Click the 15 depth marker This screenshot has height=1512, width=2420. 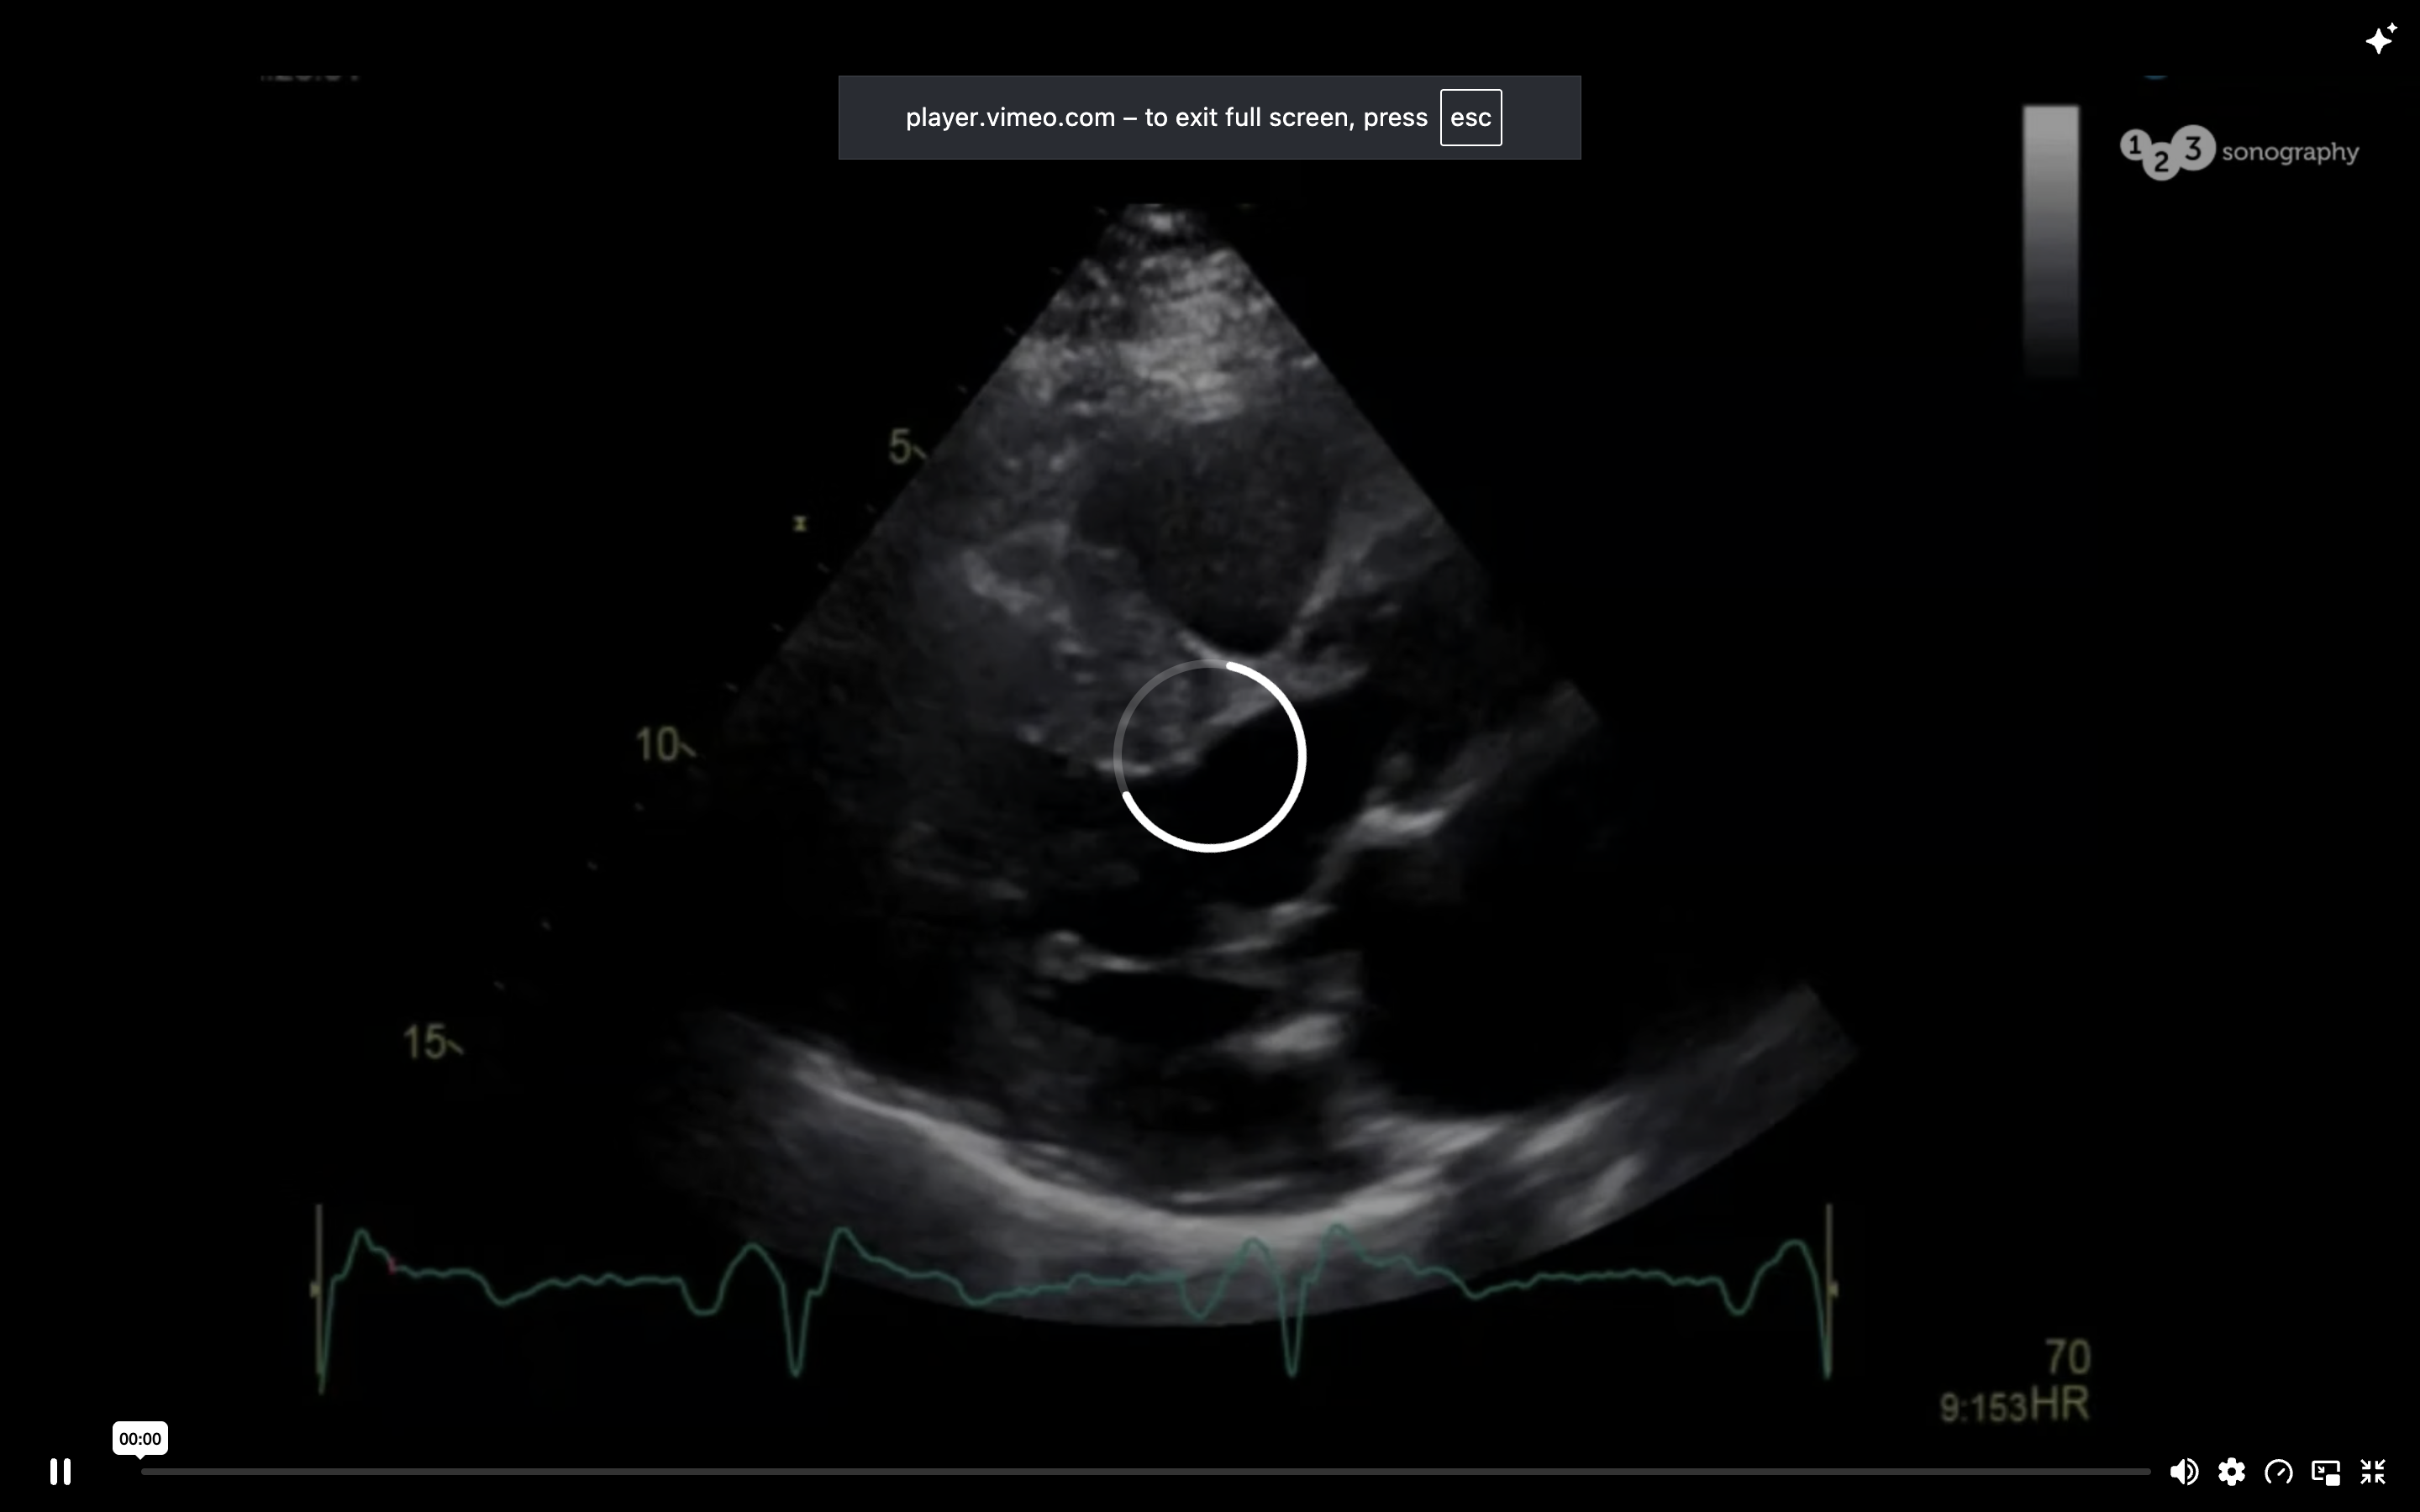tap(426, 1042)
